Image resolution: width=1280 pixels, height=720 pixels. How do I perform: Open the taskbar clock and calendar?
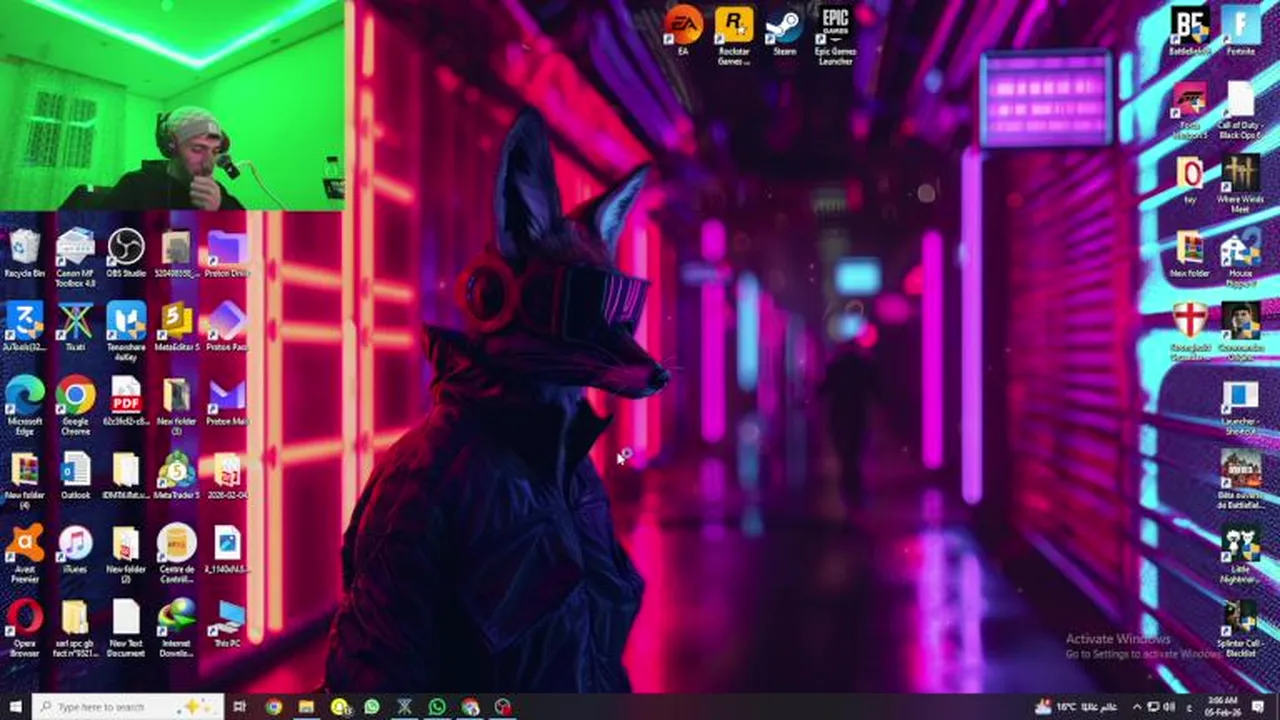[1223, 707]
